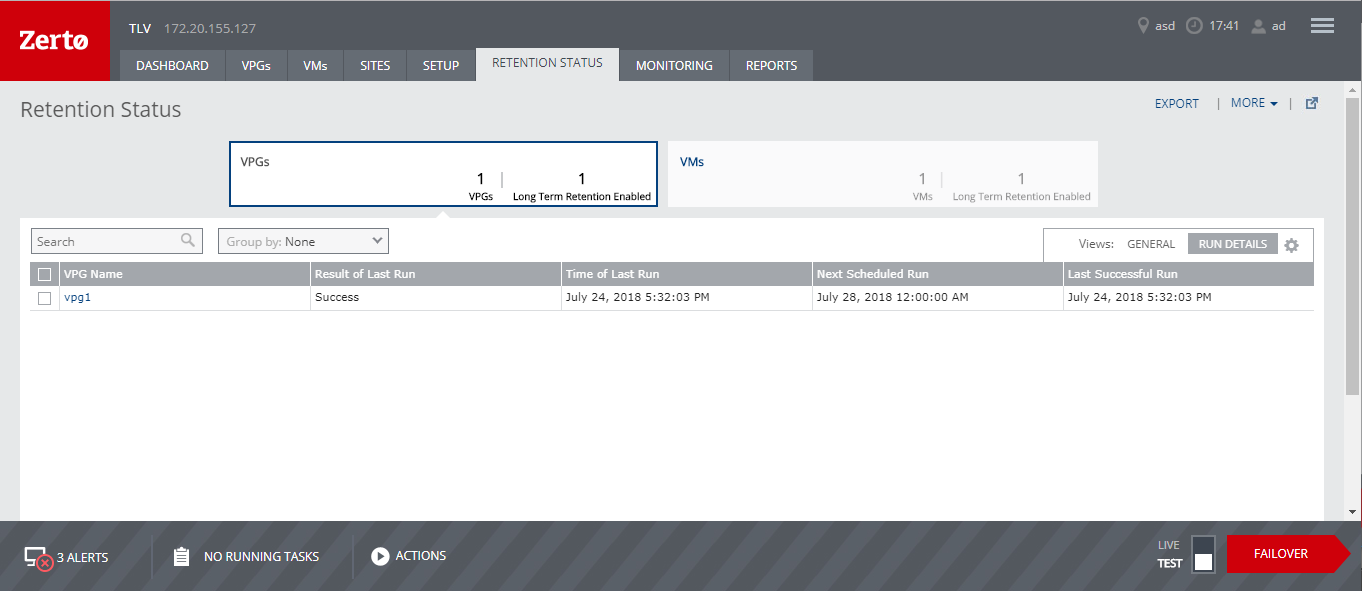Click the site IP 172.20.155.127
The height and width of the screenshot is (591, 1362).
point(210,28)
